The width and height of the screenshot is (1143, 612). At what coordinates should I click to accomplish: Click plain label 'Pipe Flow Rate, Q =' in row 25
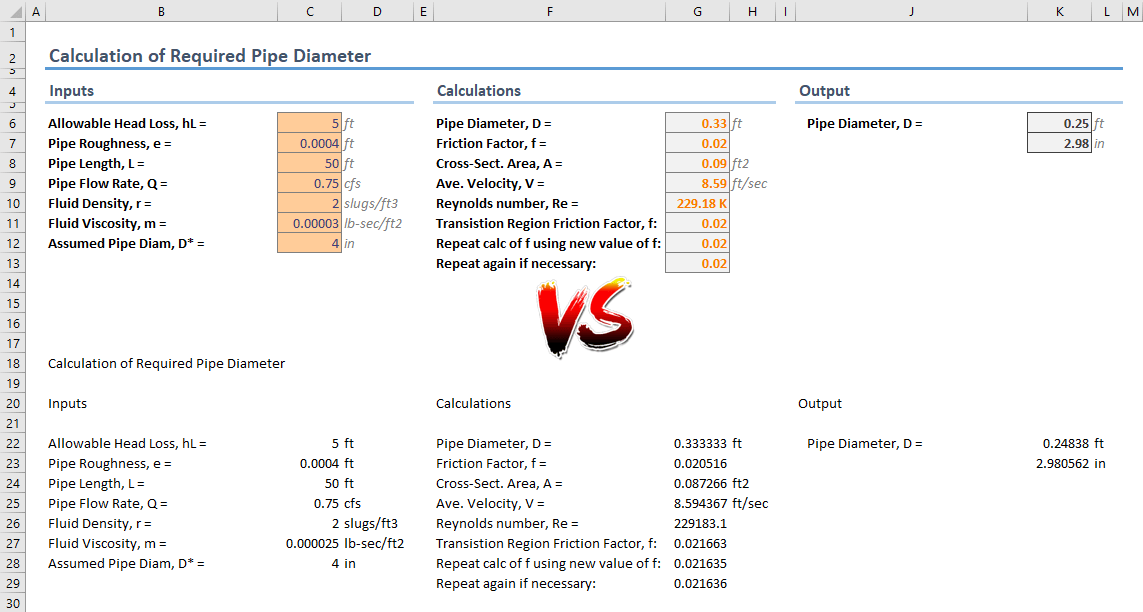tap(108, 503)
